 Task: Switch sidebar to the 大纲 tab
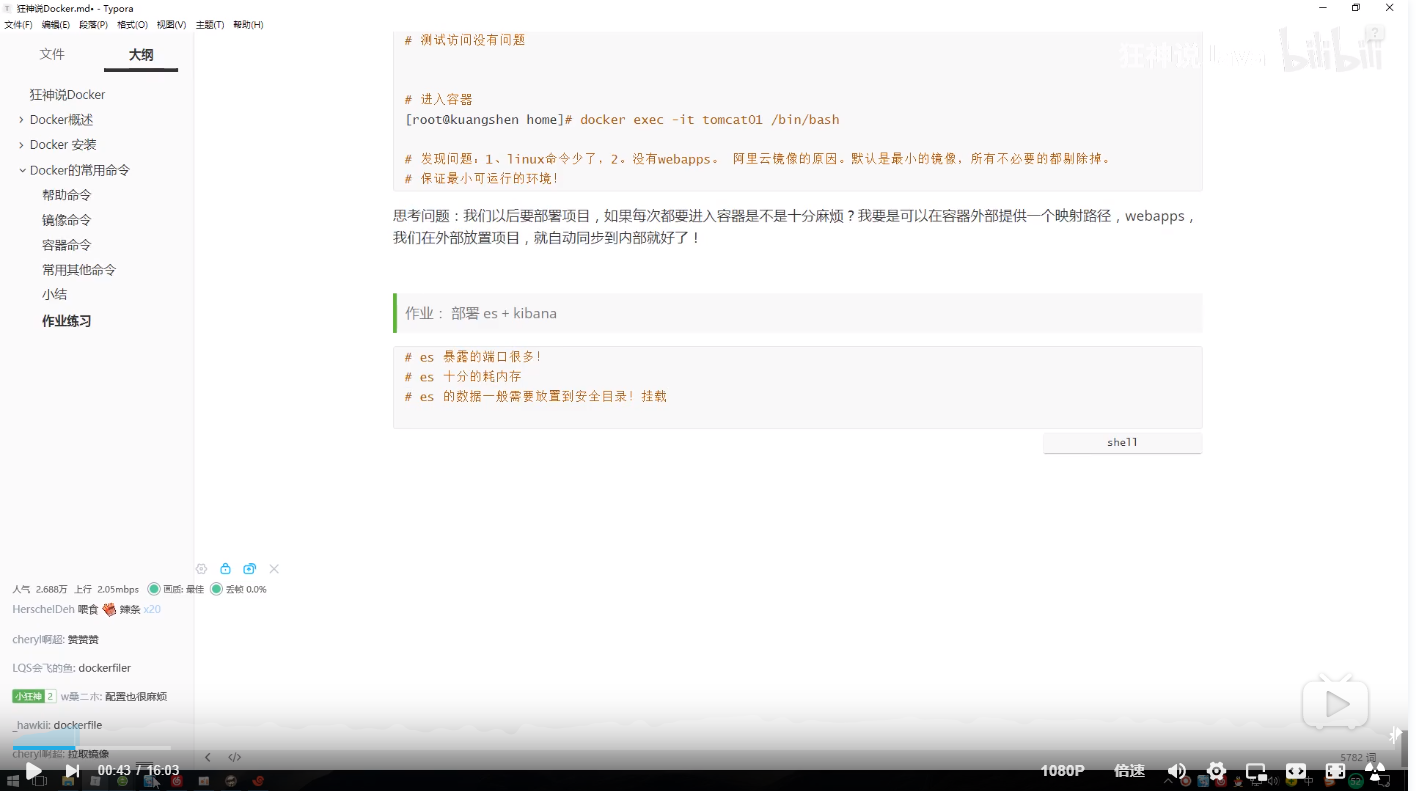(x=141, y=55)
